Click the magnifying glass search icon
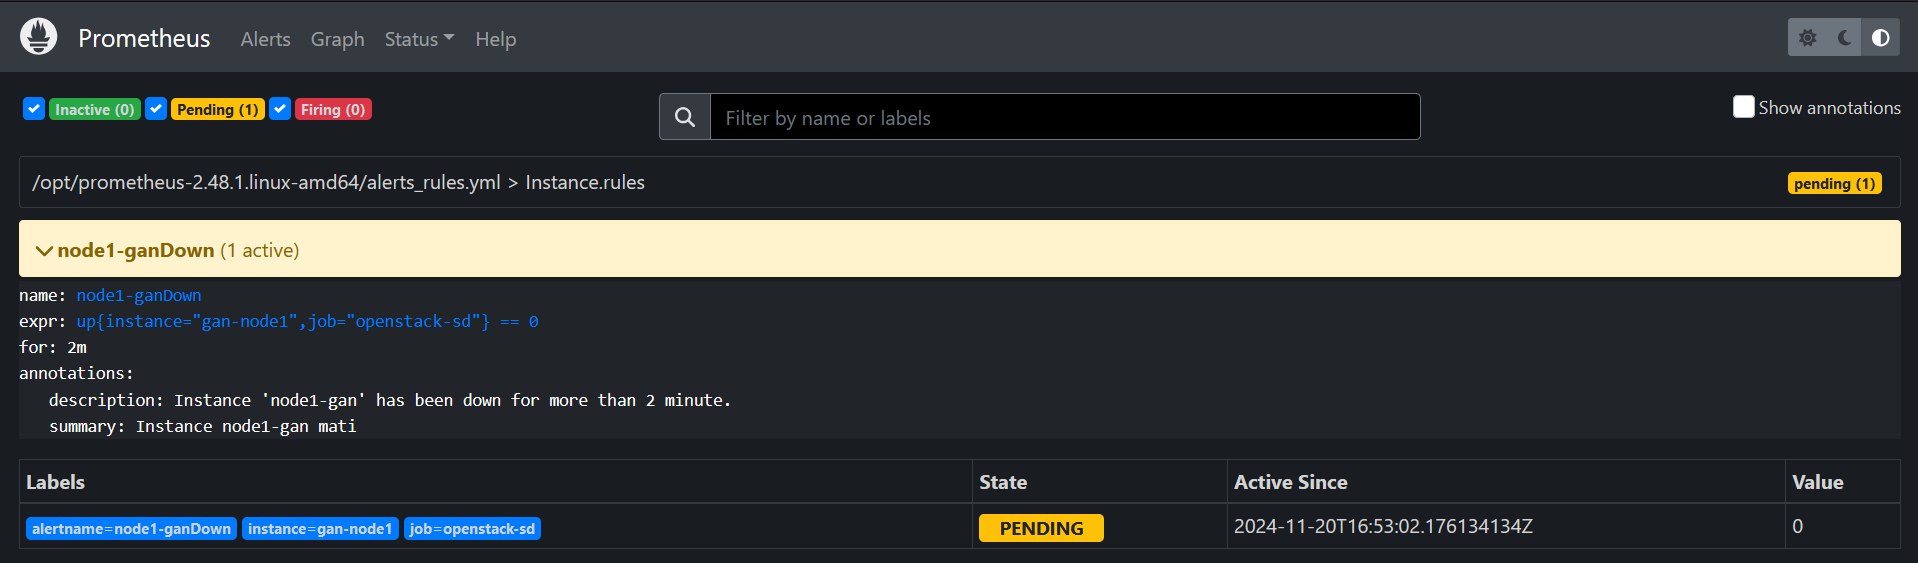1918x563 pixels. pyautogui.click(x=685, y=117)
